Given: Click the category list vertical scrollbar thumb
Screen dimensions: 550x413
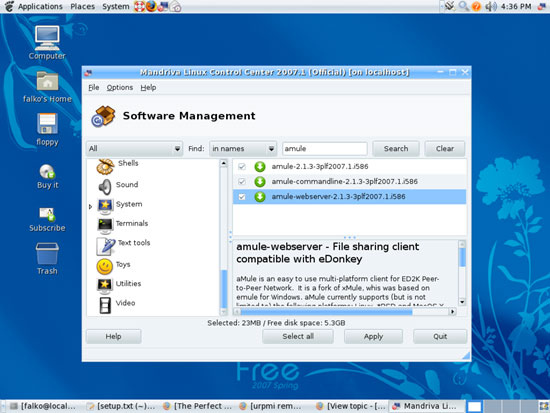Looking at the screenshot, I should (223, 289).
